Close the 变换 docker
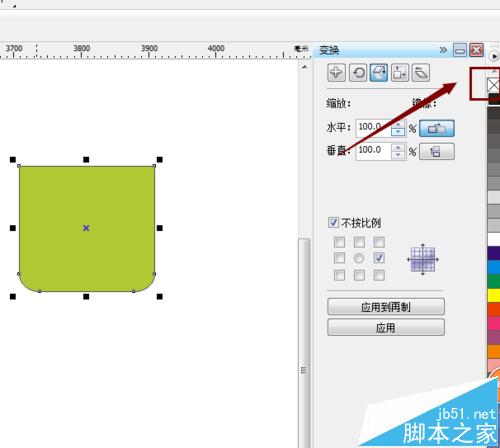Viewport: 500px width, 448px height. click(x=477, y=50)
